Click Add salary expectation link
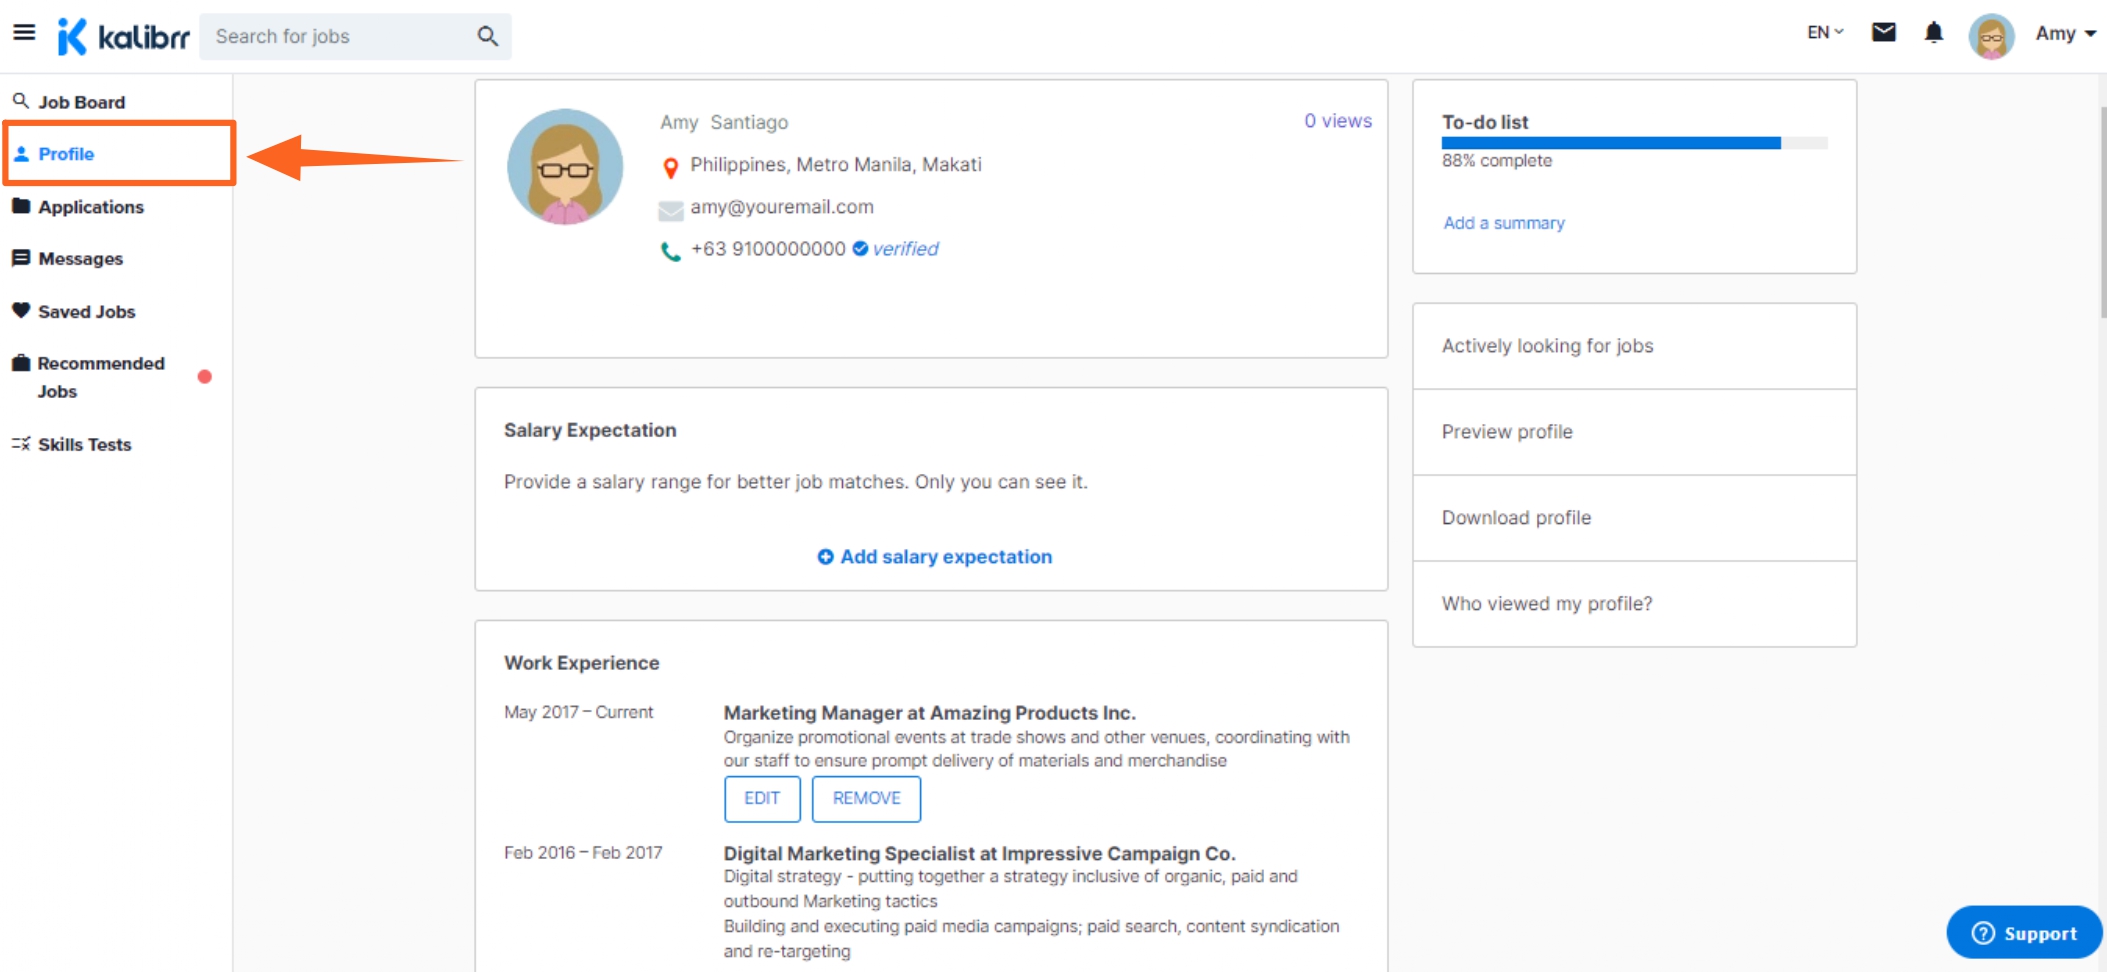This screenshot has height=972, width=2107. coord(935,557)
